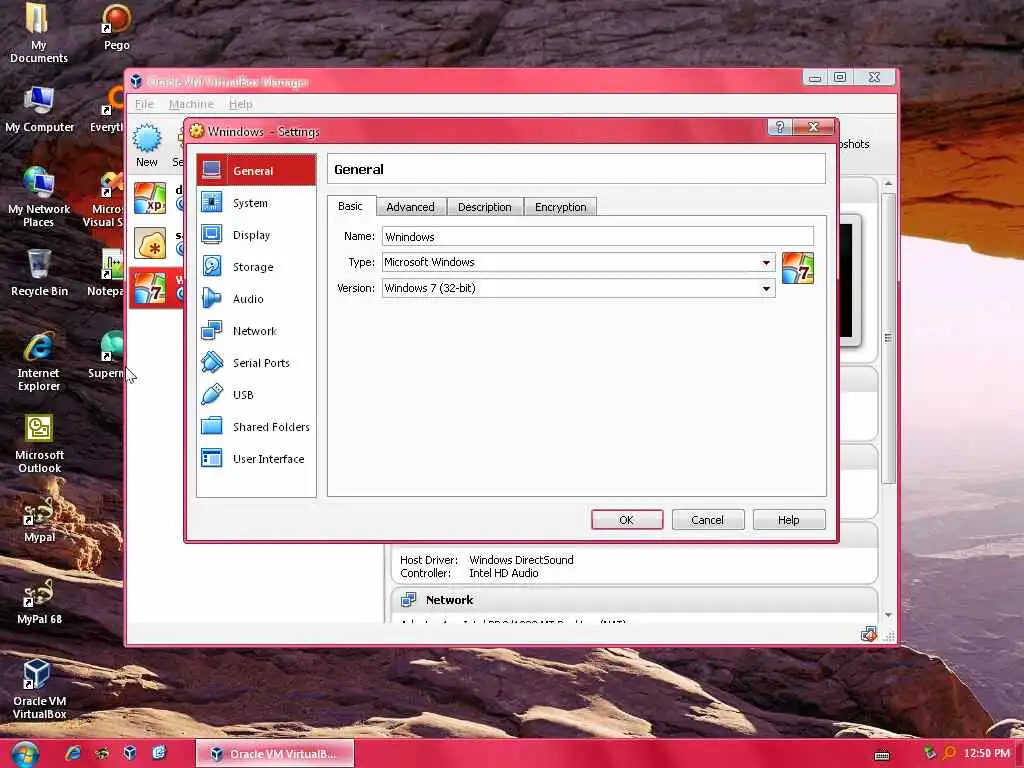Click the settings dialog help question icon
Image resolution: width=1024 pixels, height=768 pixels.
point(779,127)
